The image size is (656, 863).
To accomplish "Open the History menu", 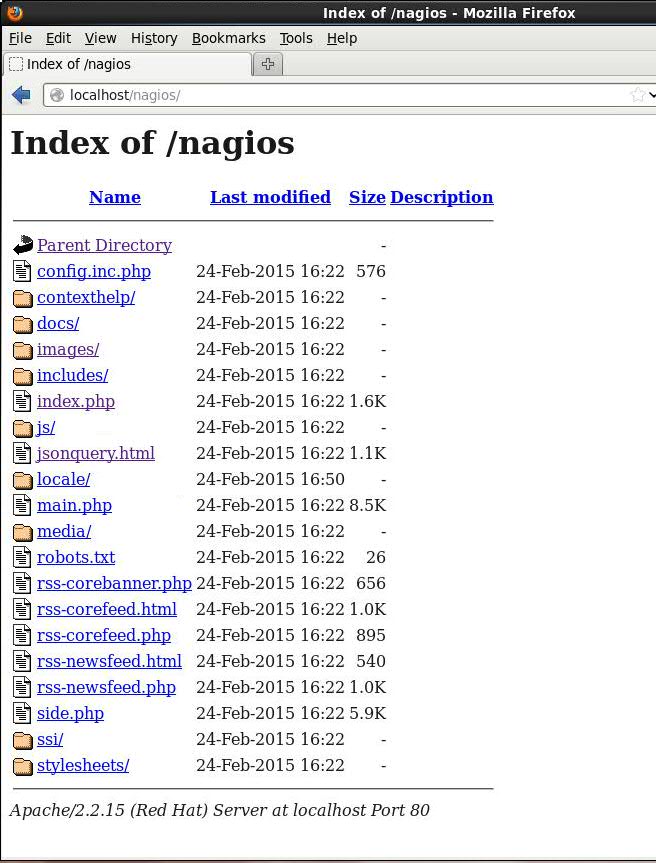I will 154,38.
